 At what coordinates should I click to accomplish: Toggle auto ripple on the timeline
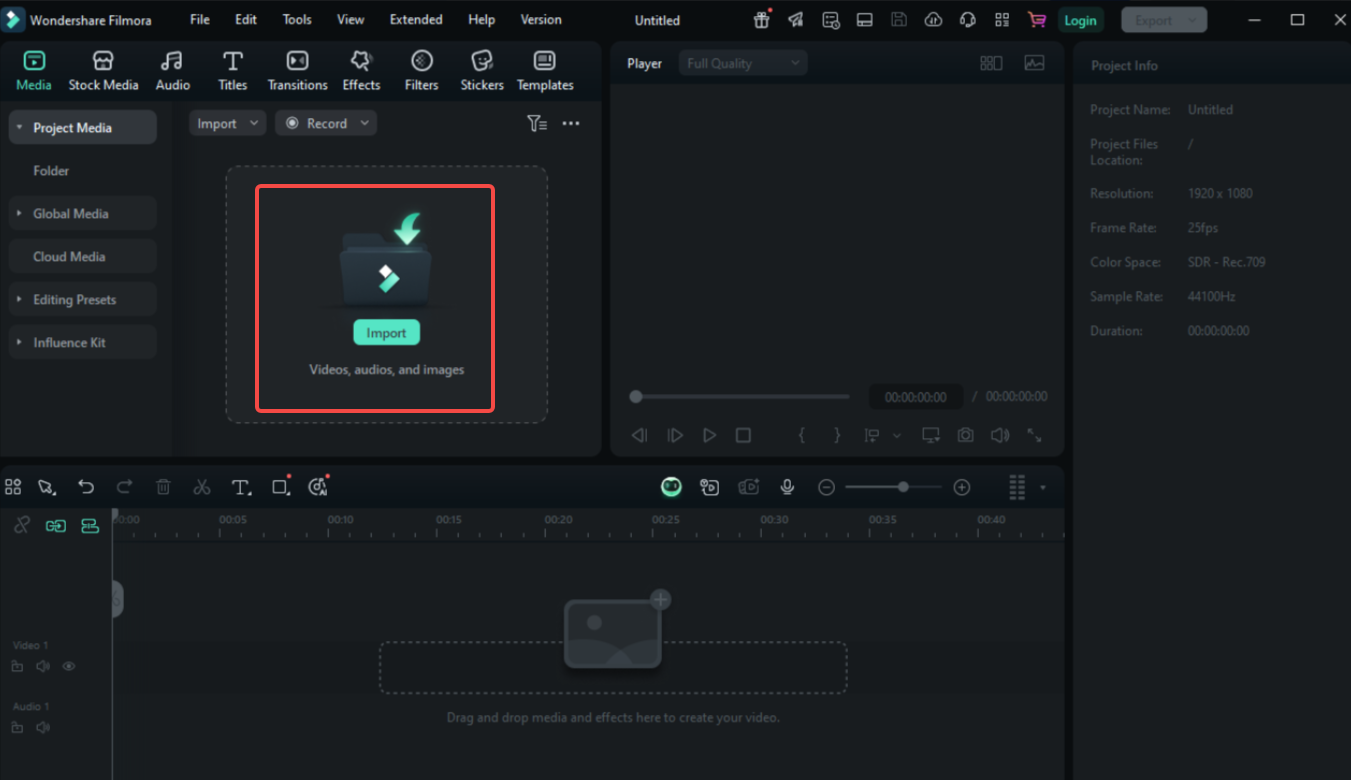click(55, 525)
